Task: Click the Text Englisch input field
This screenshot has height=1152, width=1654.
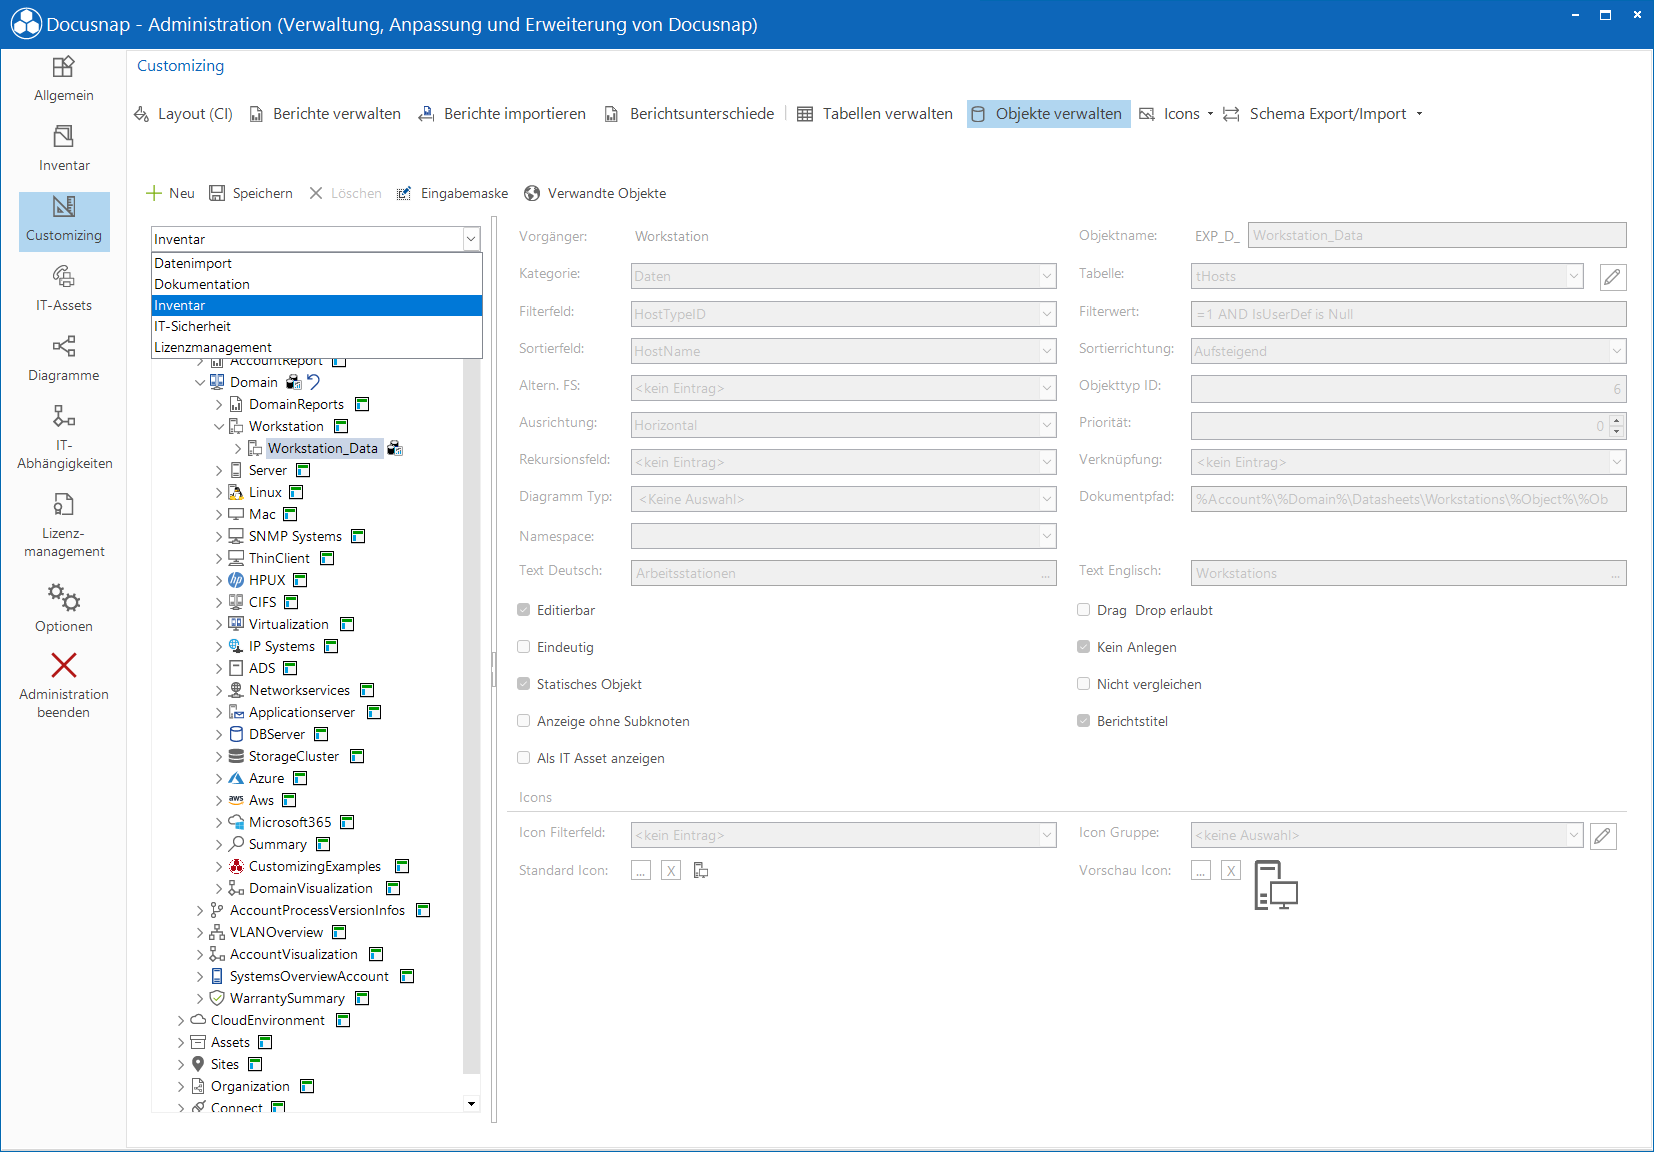Action: 1408,573
